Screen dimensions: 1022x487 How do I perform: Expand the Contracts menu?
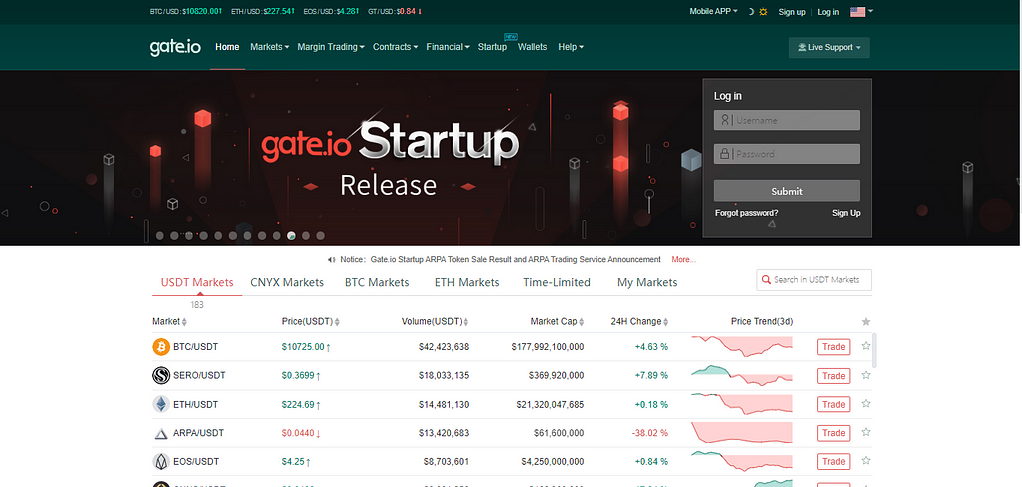pos(396,47)
